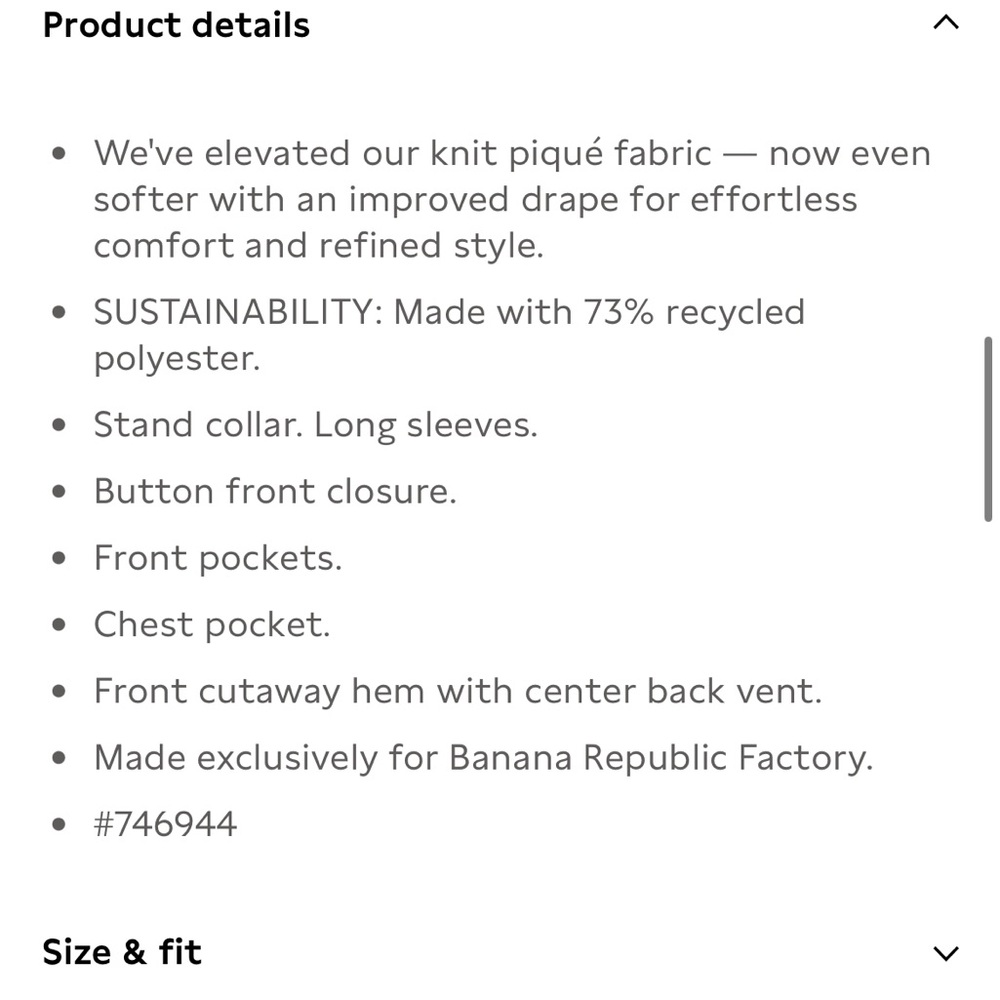This screenshot has width=1000, height=1000.
Task: Open the Size & fit section heading
Action: click(x=122, y=951)
